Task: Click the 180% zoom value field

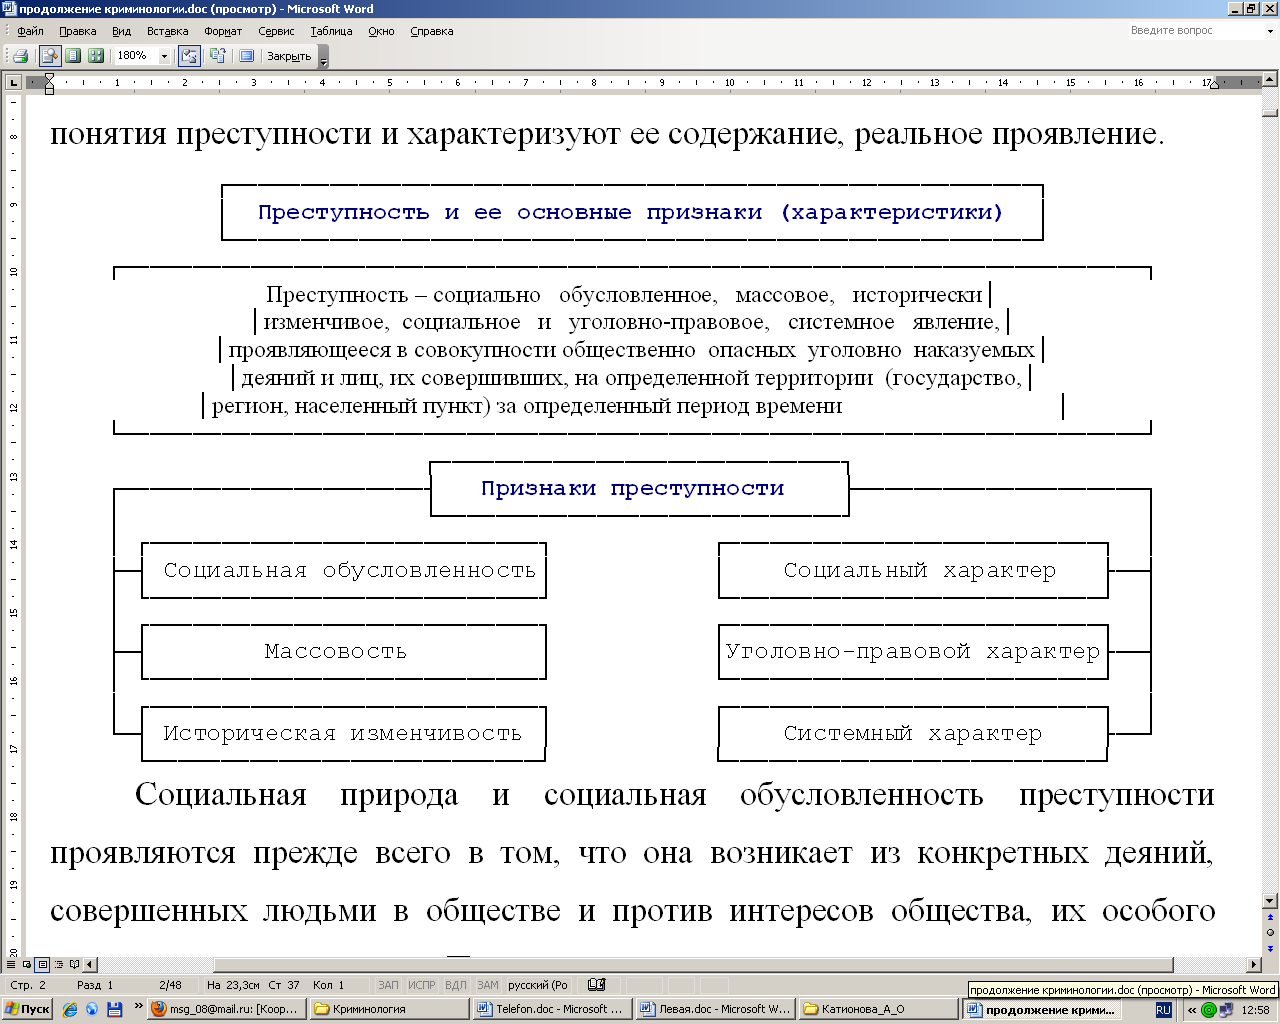Action: point(135,56)
